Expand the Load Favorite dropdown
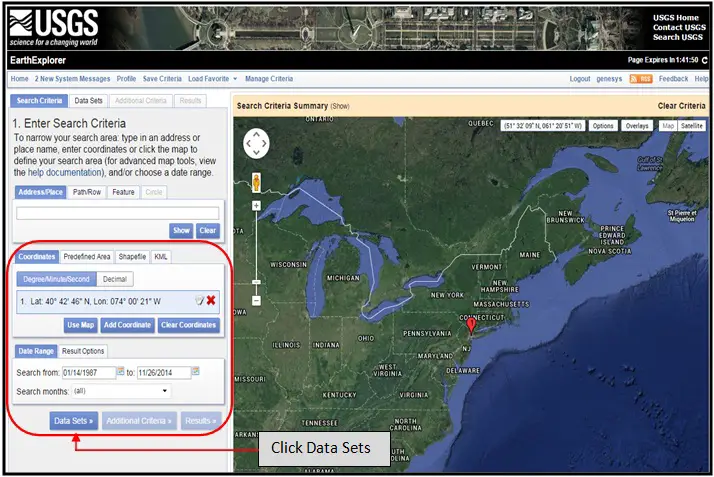Screen dimensions: 714x477 tap(213, 79)
